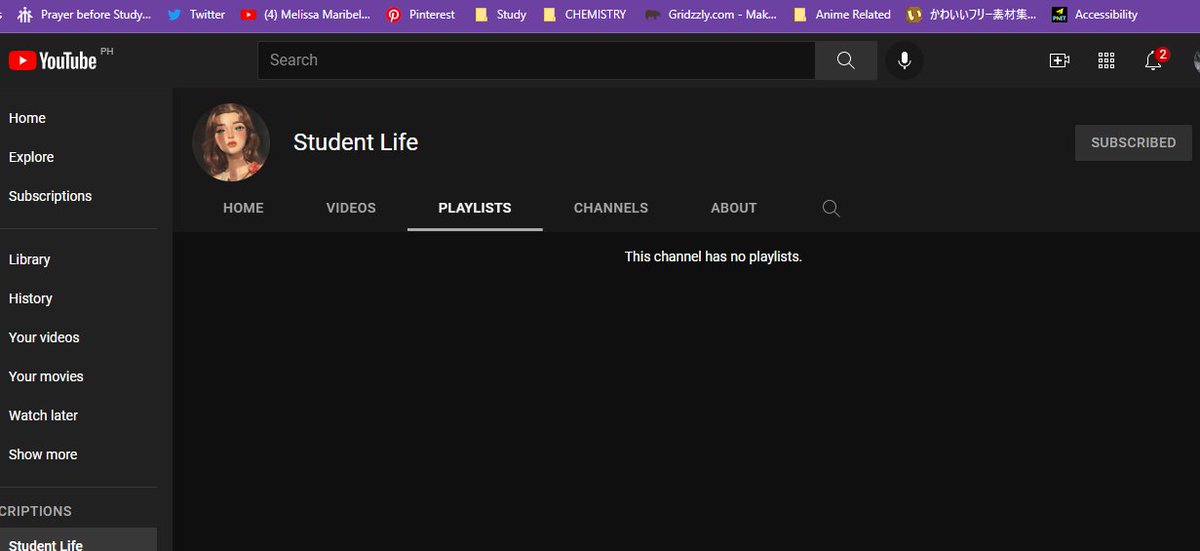The height and width of the screenshot is (551, 1200).
Task: Expand the Anime Related bookmarks folder
Action: click(842, 14)
